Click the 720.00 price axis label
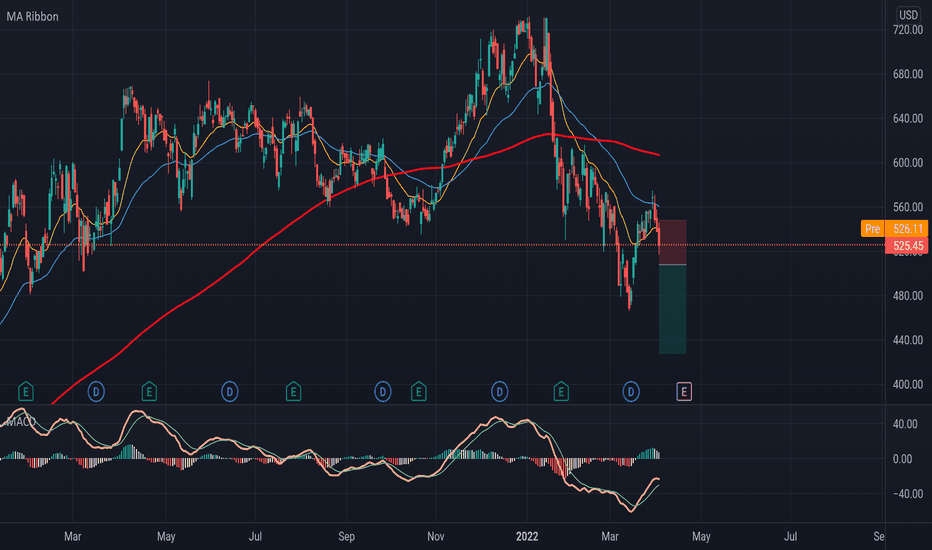This screenshot has width=932, height=550. click(x=908, y=30)
